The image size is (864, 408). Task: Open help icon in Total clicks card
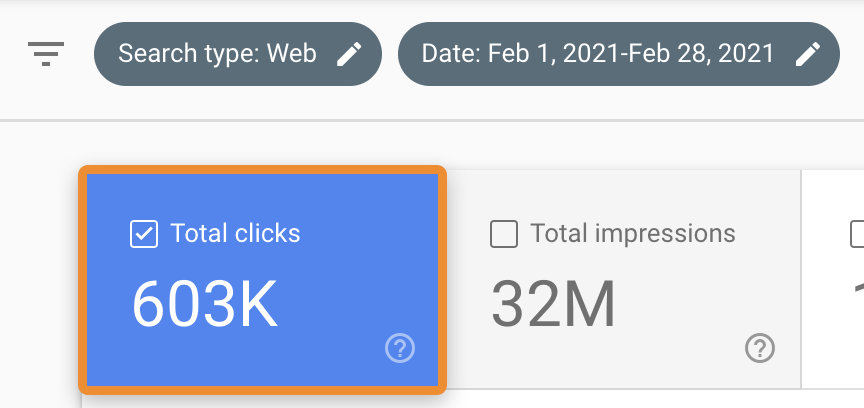pos(400,348)
